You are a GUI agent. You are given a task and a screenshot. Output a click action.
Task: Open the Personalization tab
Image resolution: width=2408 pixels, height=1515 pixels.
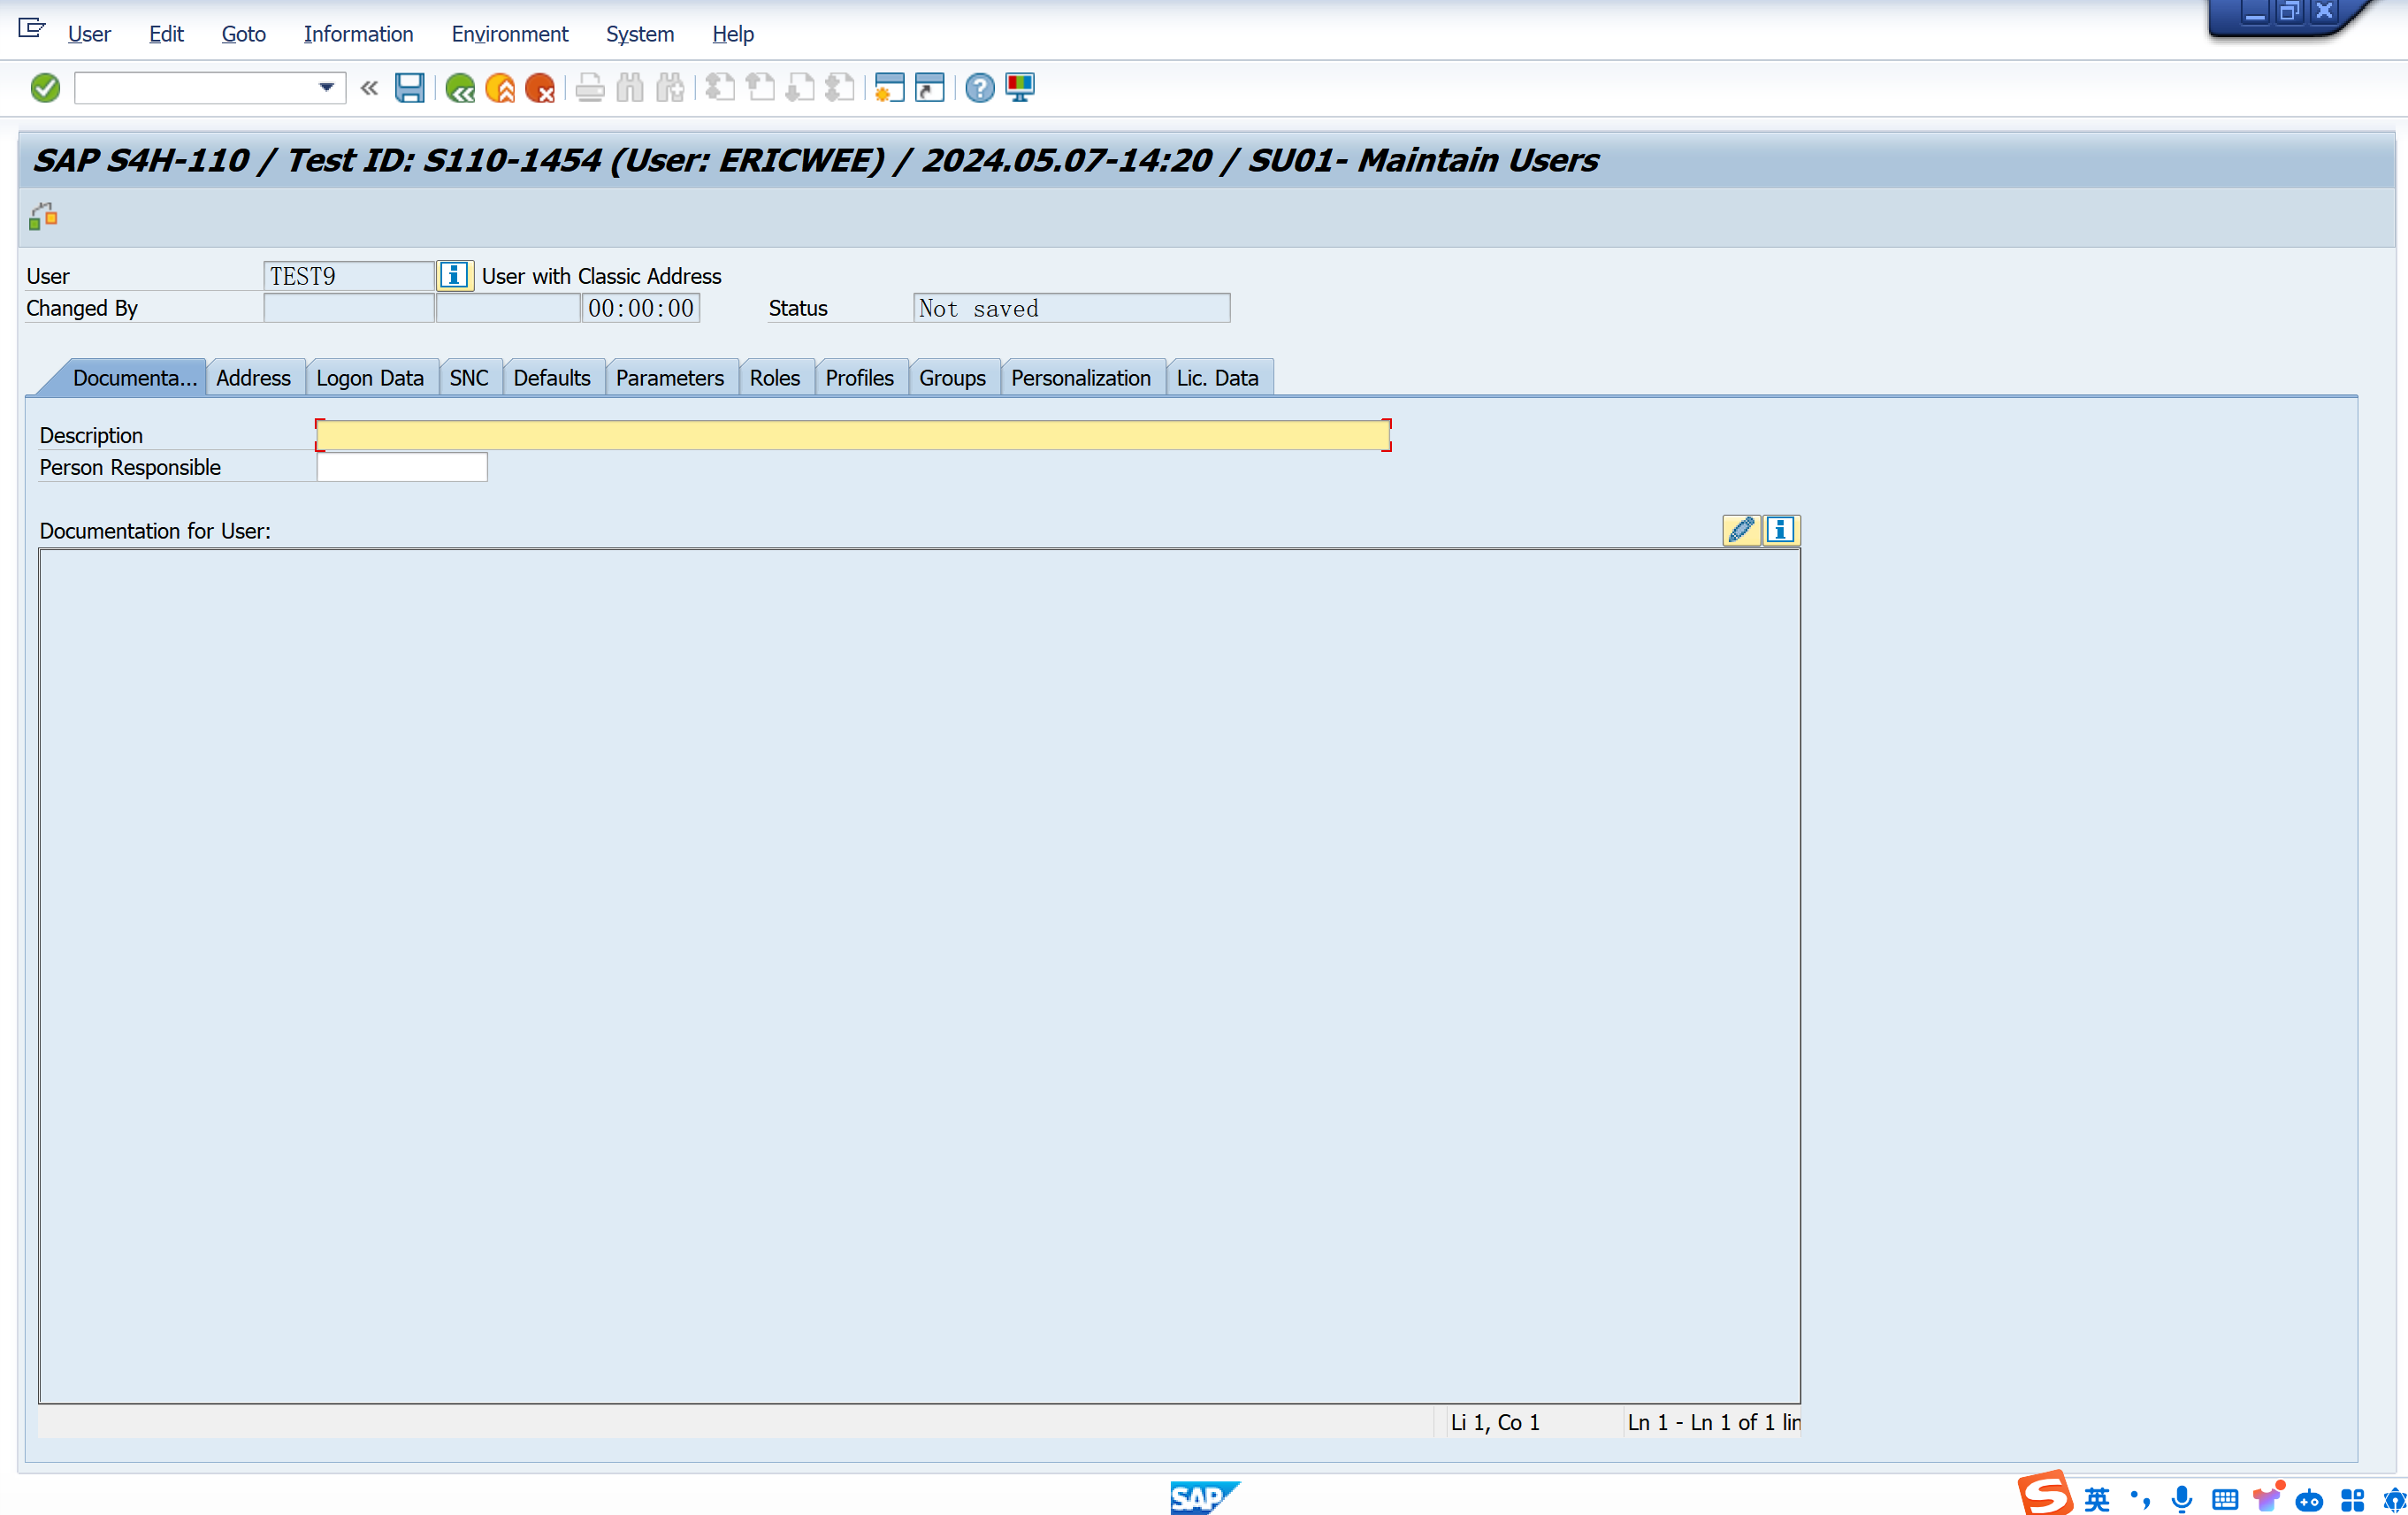1080,378
